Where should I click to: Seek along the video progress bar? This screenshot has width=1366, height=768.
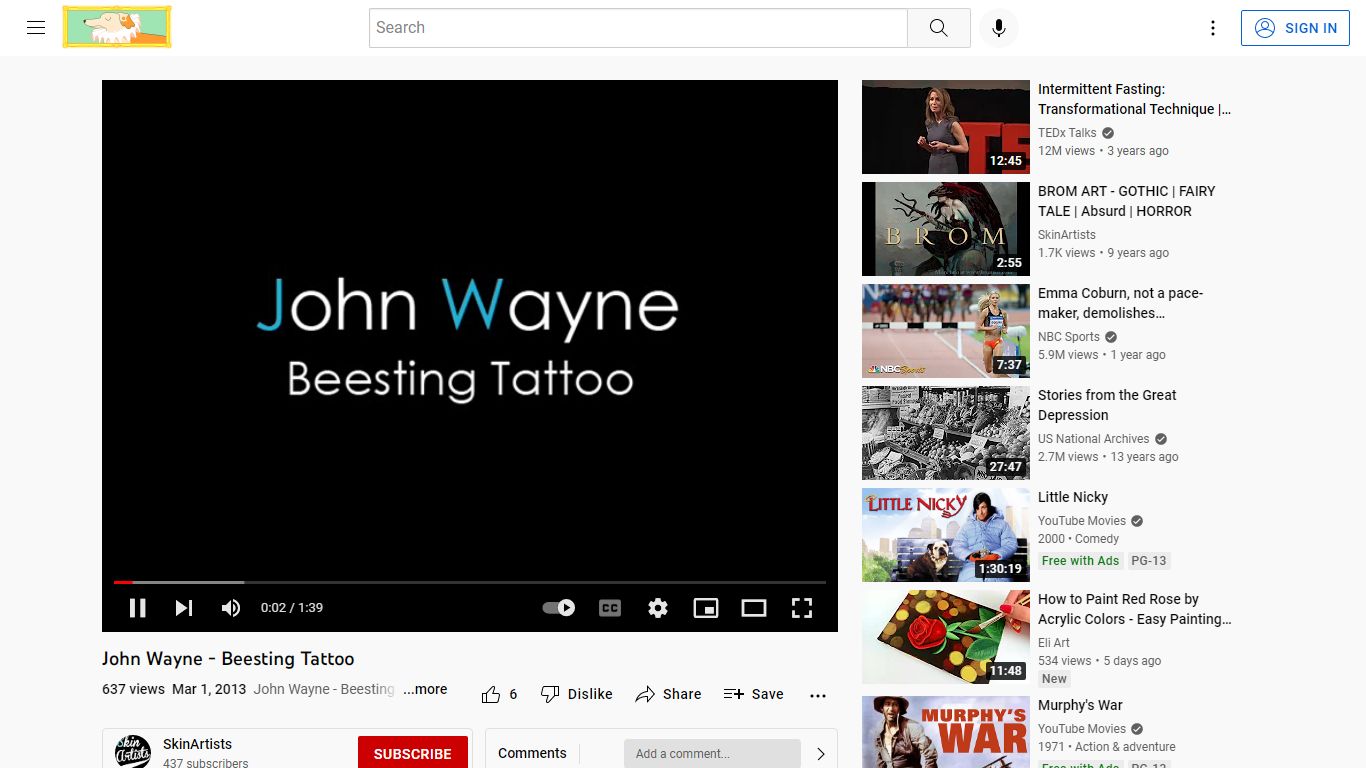point(470,582)
